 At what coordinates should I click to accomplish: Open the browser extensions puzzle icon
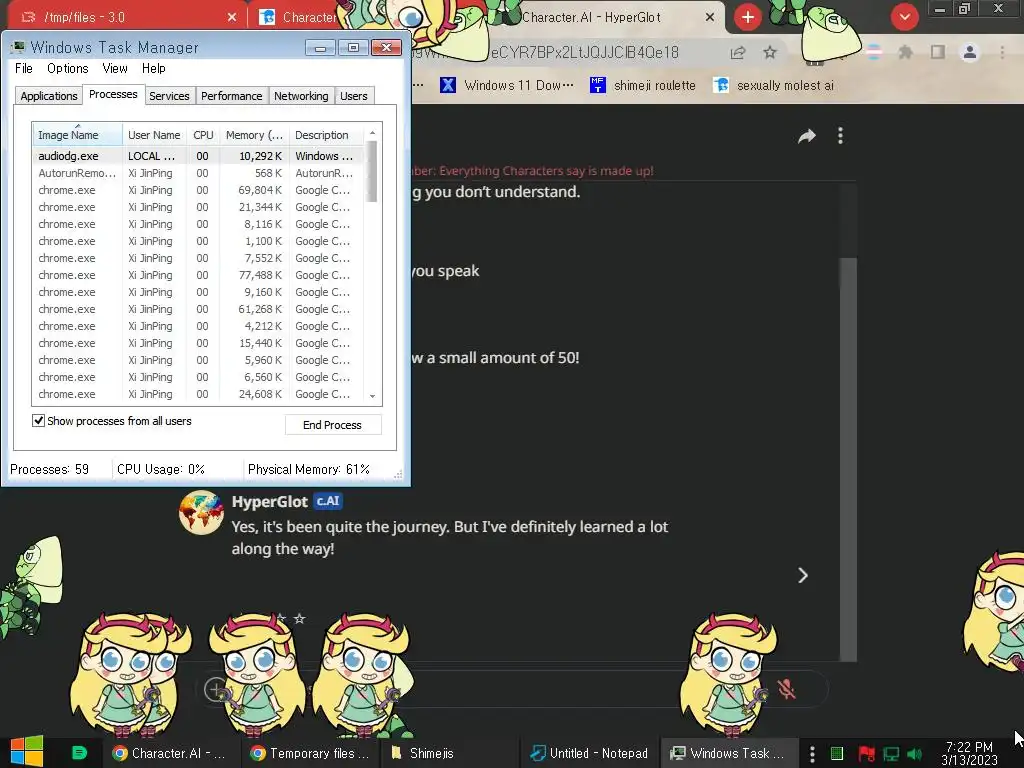(x=905, y=52)
